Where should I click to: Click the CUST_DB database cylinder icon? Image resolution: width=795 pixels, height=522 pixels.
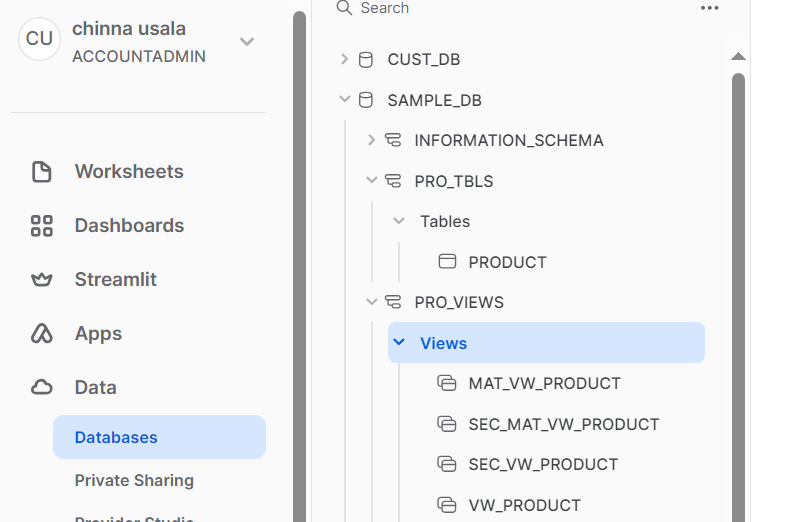coord(366,60)
